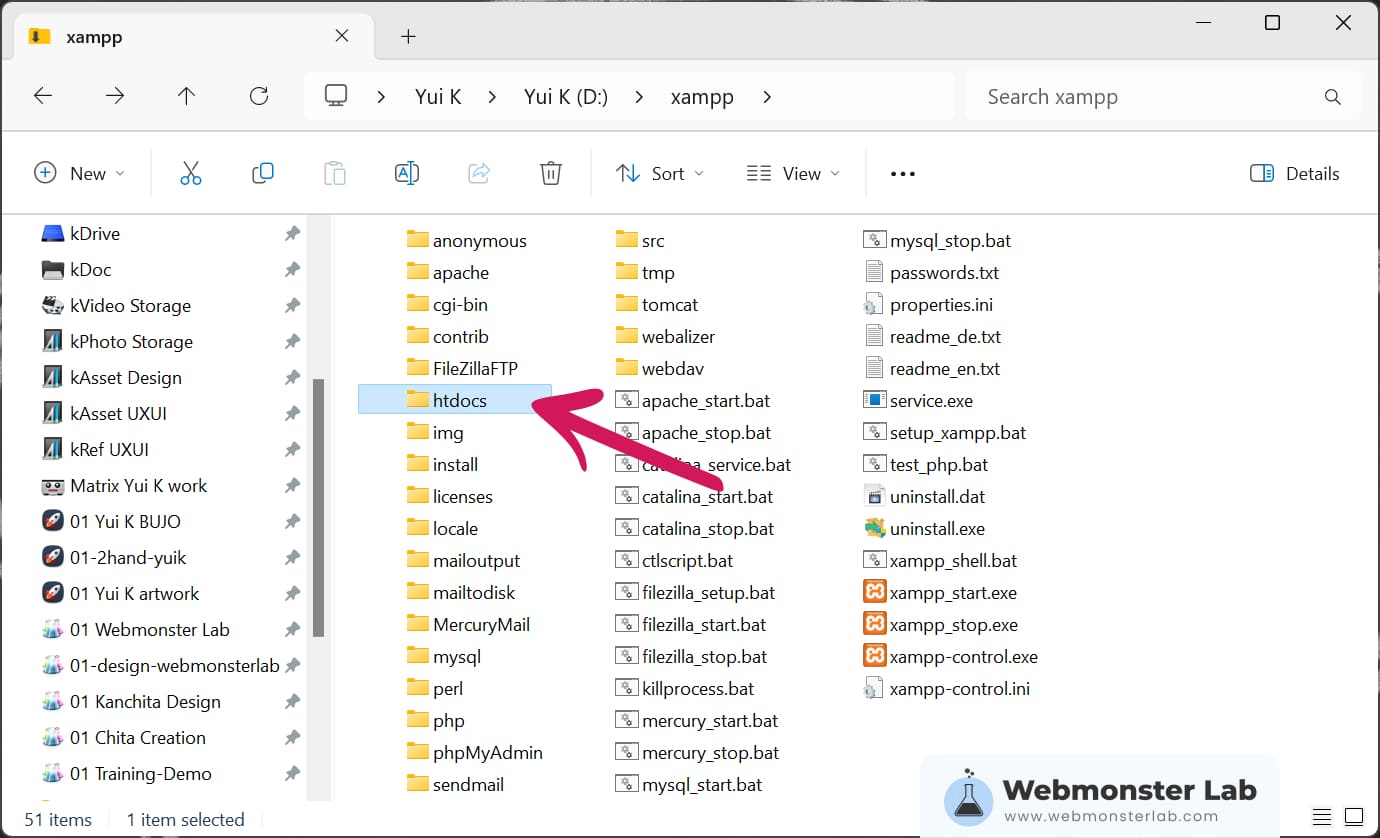1380x838 pixels.
Task: Go up one folder level
Action: (186, 96)
